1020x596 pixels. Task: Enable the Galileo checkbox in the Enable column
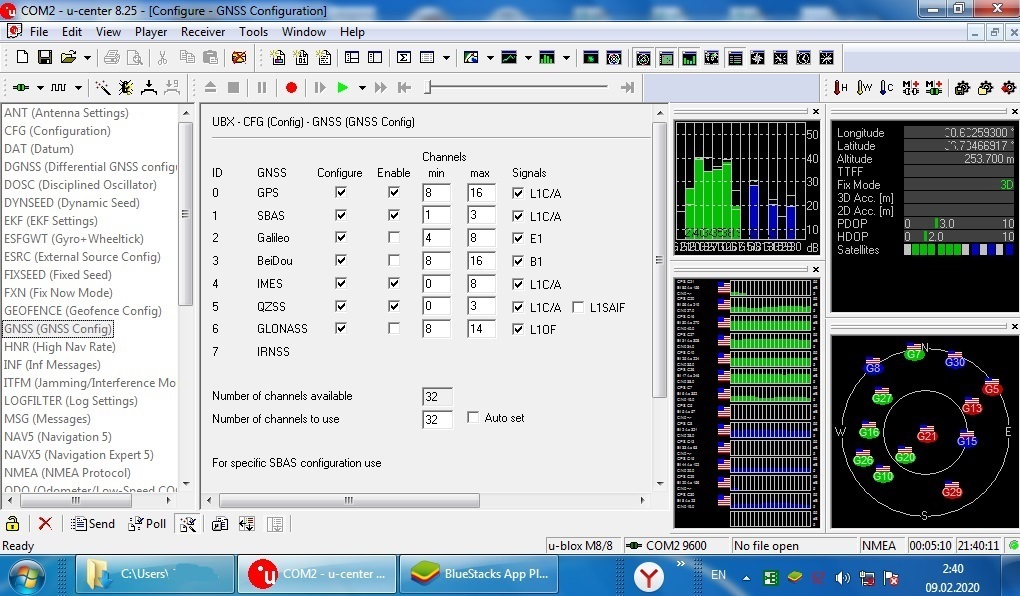click(394, 238)
